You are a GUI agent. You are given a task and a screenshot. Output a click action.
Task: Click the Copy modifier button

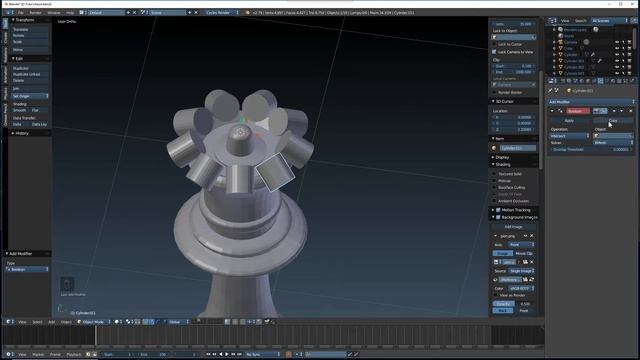tap(613, 120)
